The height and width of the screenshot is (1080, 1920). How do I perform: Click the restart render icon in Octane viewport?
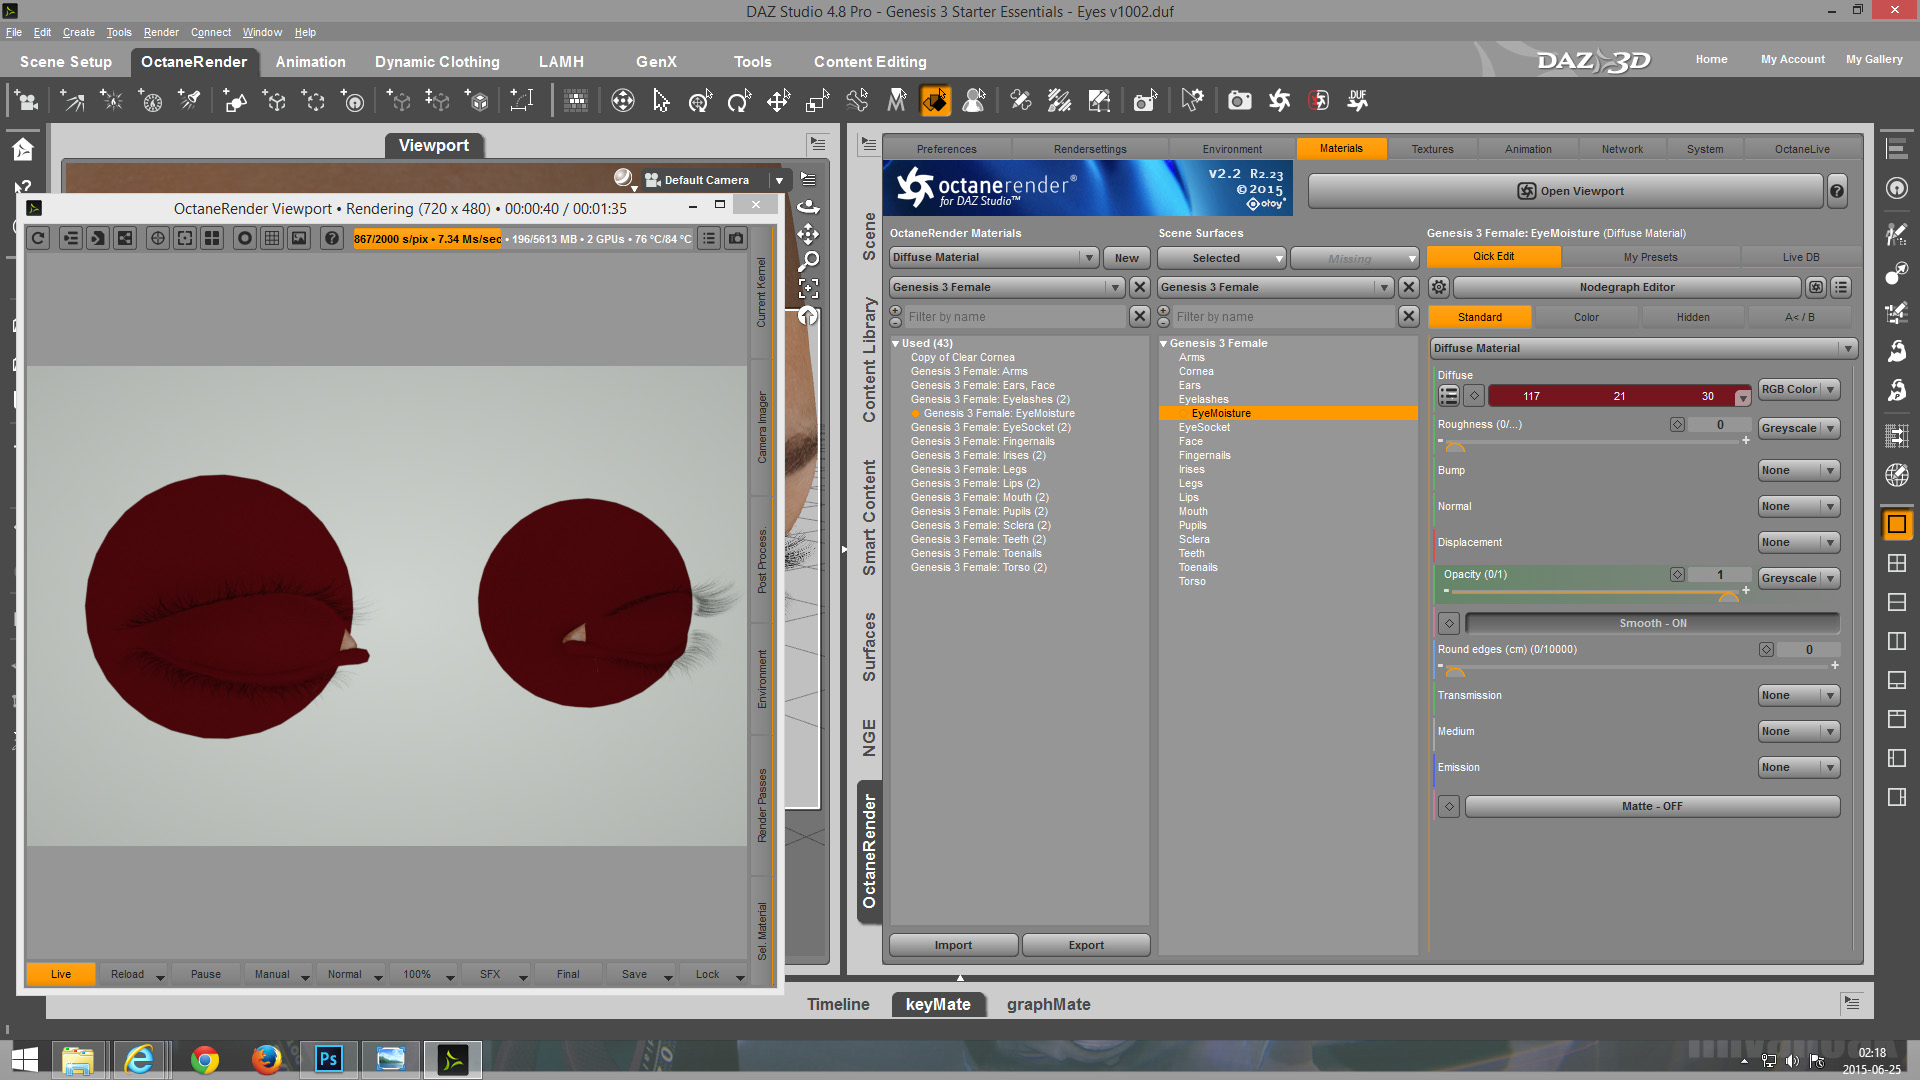click(x=38, y=238)
